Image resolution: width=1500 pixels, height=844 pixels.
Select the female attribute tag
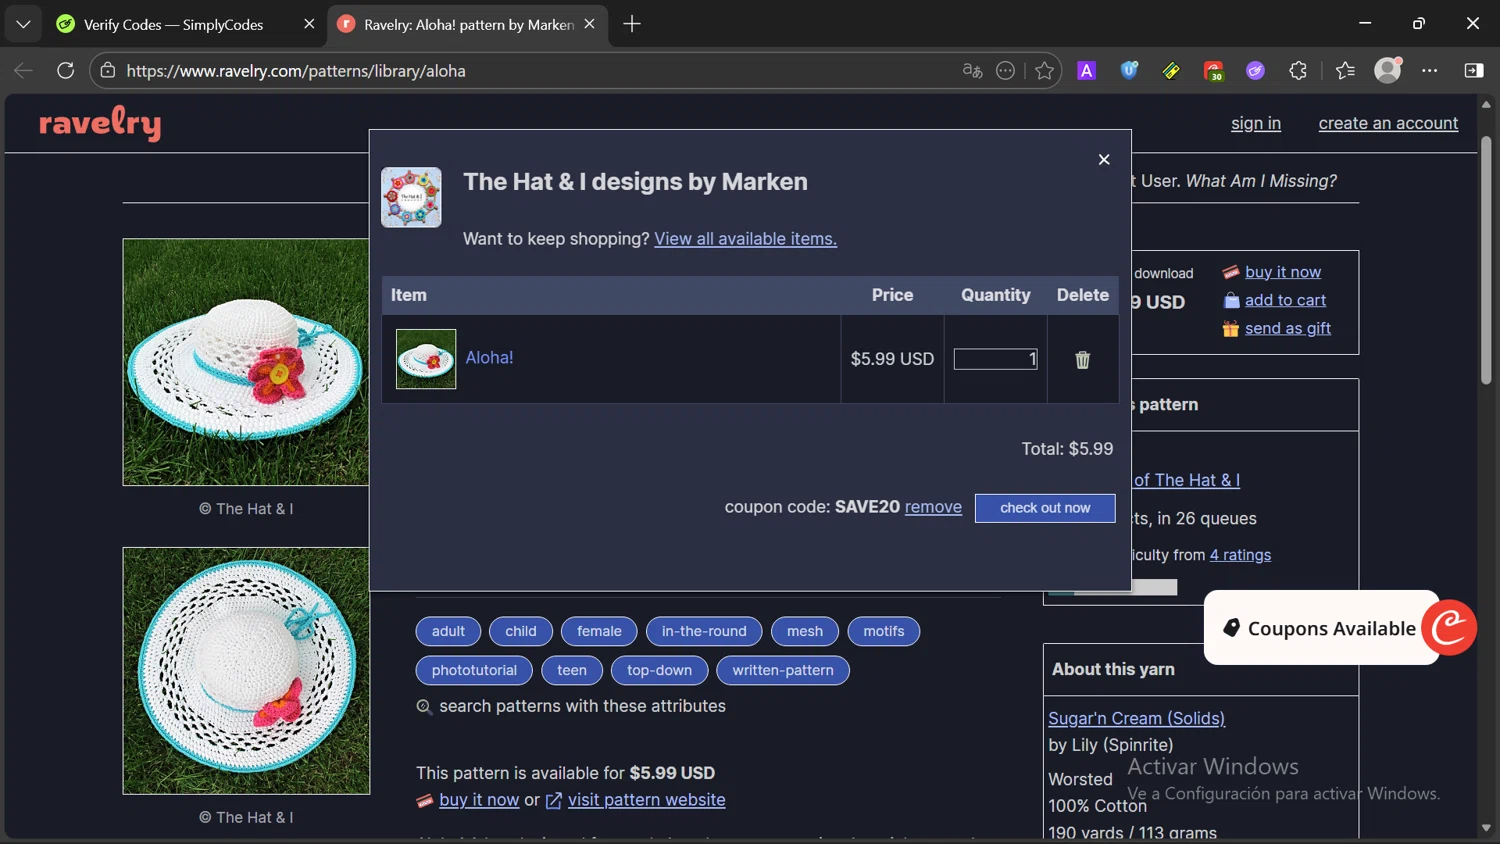(x=599, y=631)
